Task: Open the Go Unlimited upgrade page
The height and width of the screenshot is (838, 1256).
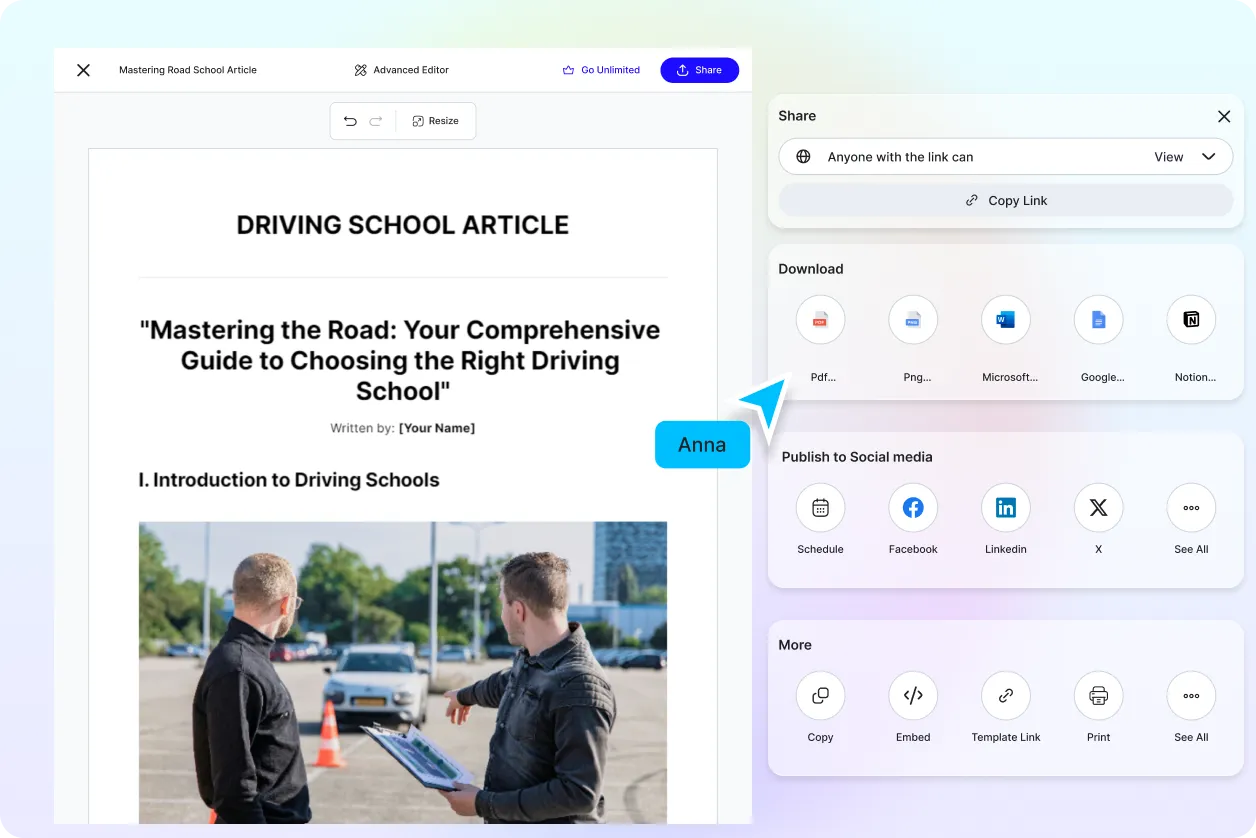Action: (x=601, y=70)
